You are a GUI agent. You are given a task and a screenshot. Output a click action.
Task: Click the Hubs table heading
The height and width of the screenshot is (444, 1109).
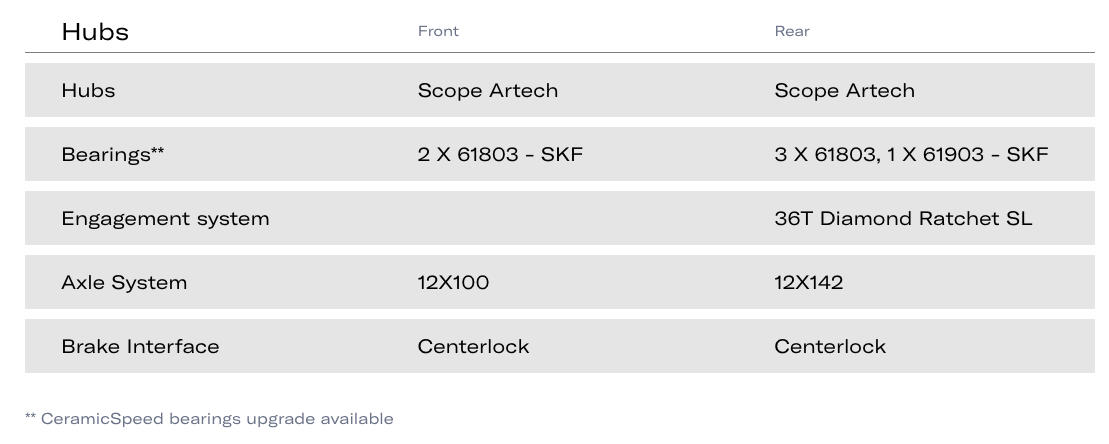[95, 32]
